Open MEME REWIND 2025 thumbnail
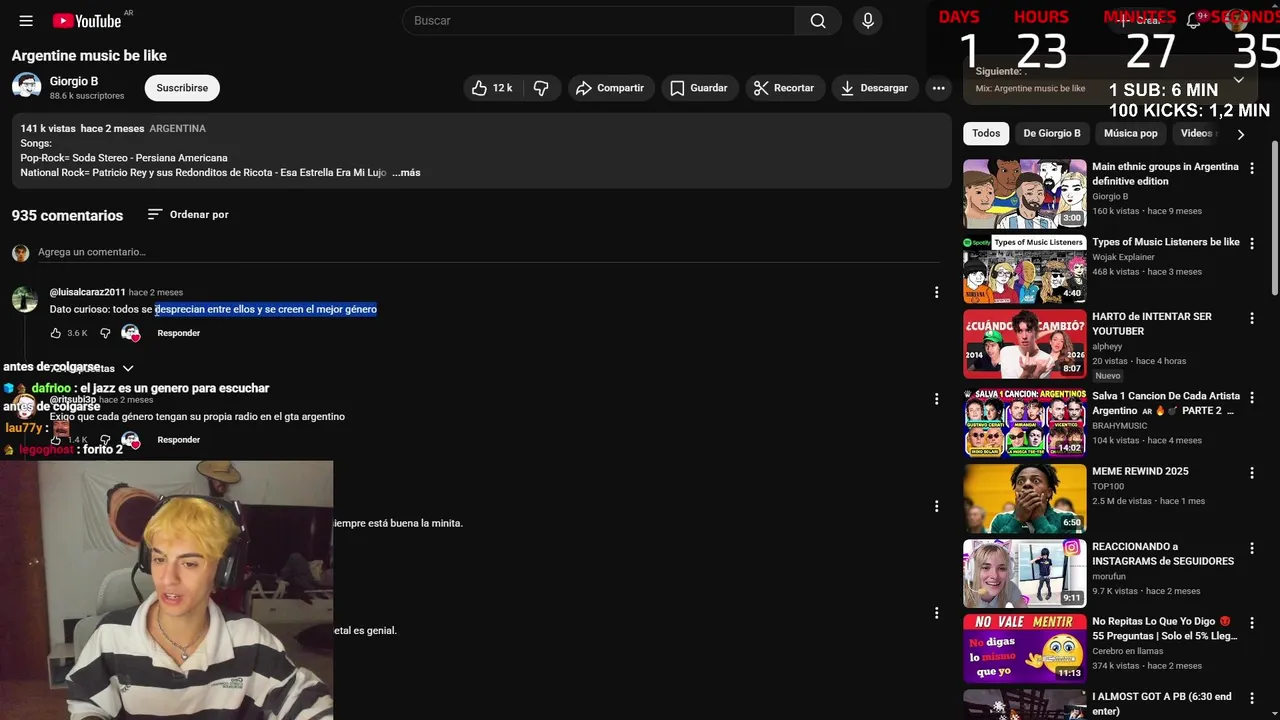 coord(1025,498)
